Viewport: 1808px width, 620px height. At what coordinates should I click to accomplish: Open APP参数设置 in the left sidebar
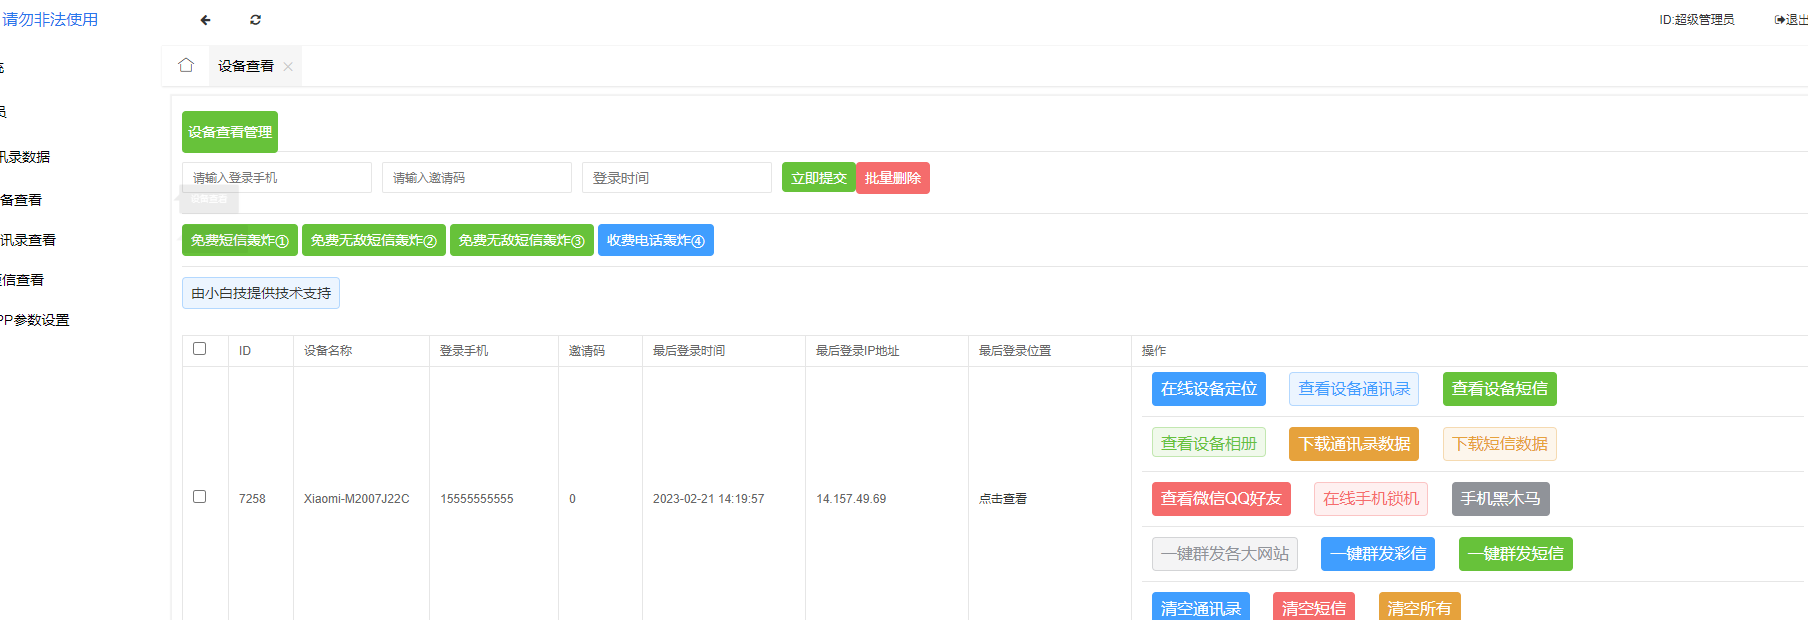35,320
